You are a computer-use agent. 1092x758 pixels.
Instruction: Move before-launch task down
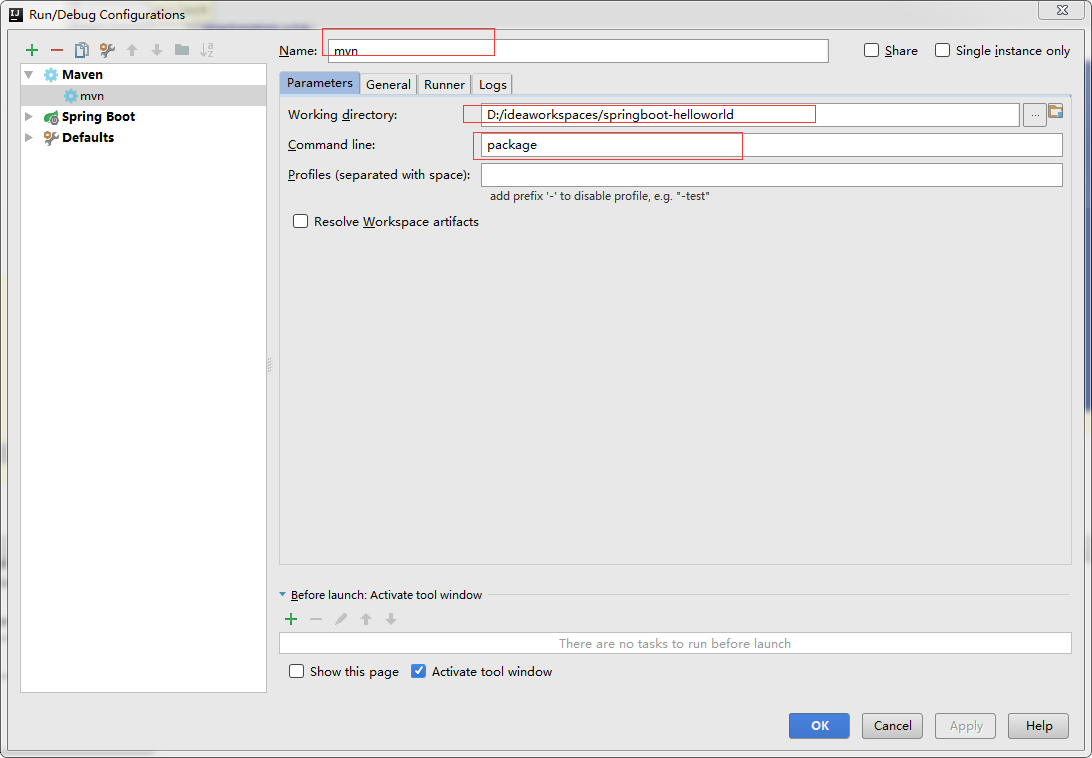[x=391, y=619]
